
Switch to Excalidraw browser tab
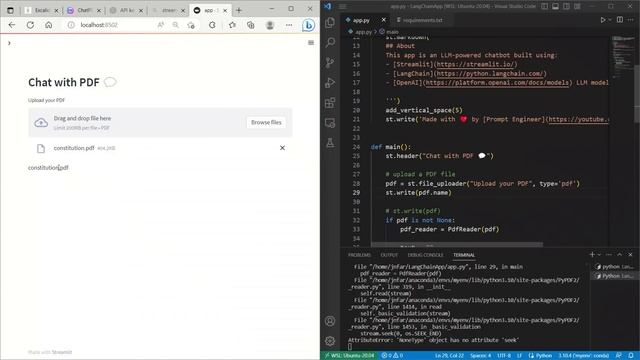pyautogui.click(x=42, y=10)
